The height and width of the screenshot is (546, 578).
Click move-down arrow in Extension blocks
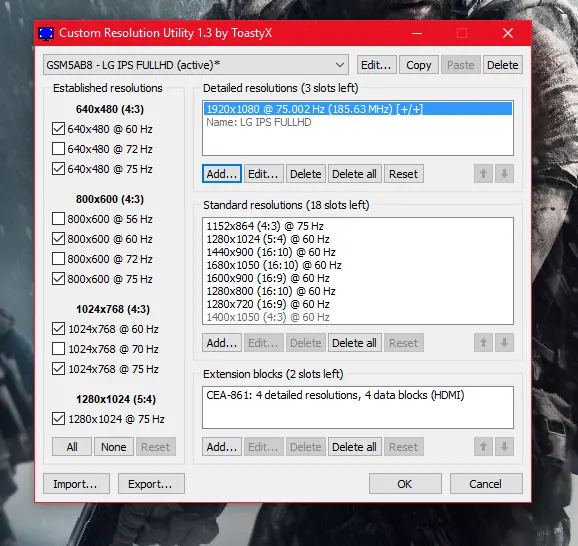(x=504, y=447)
